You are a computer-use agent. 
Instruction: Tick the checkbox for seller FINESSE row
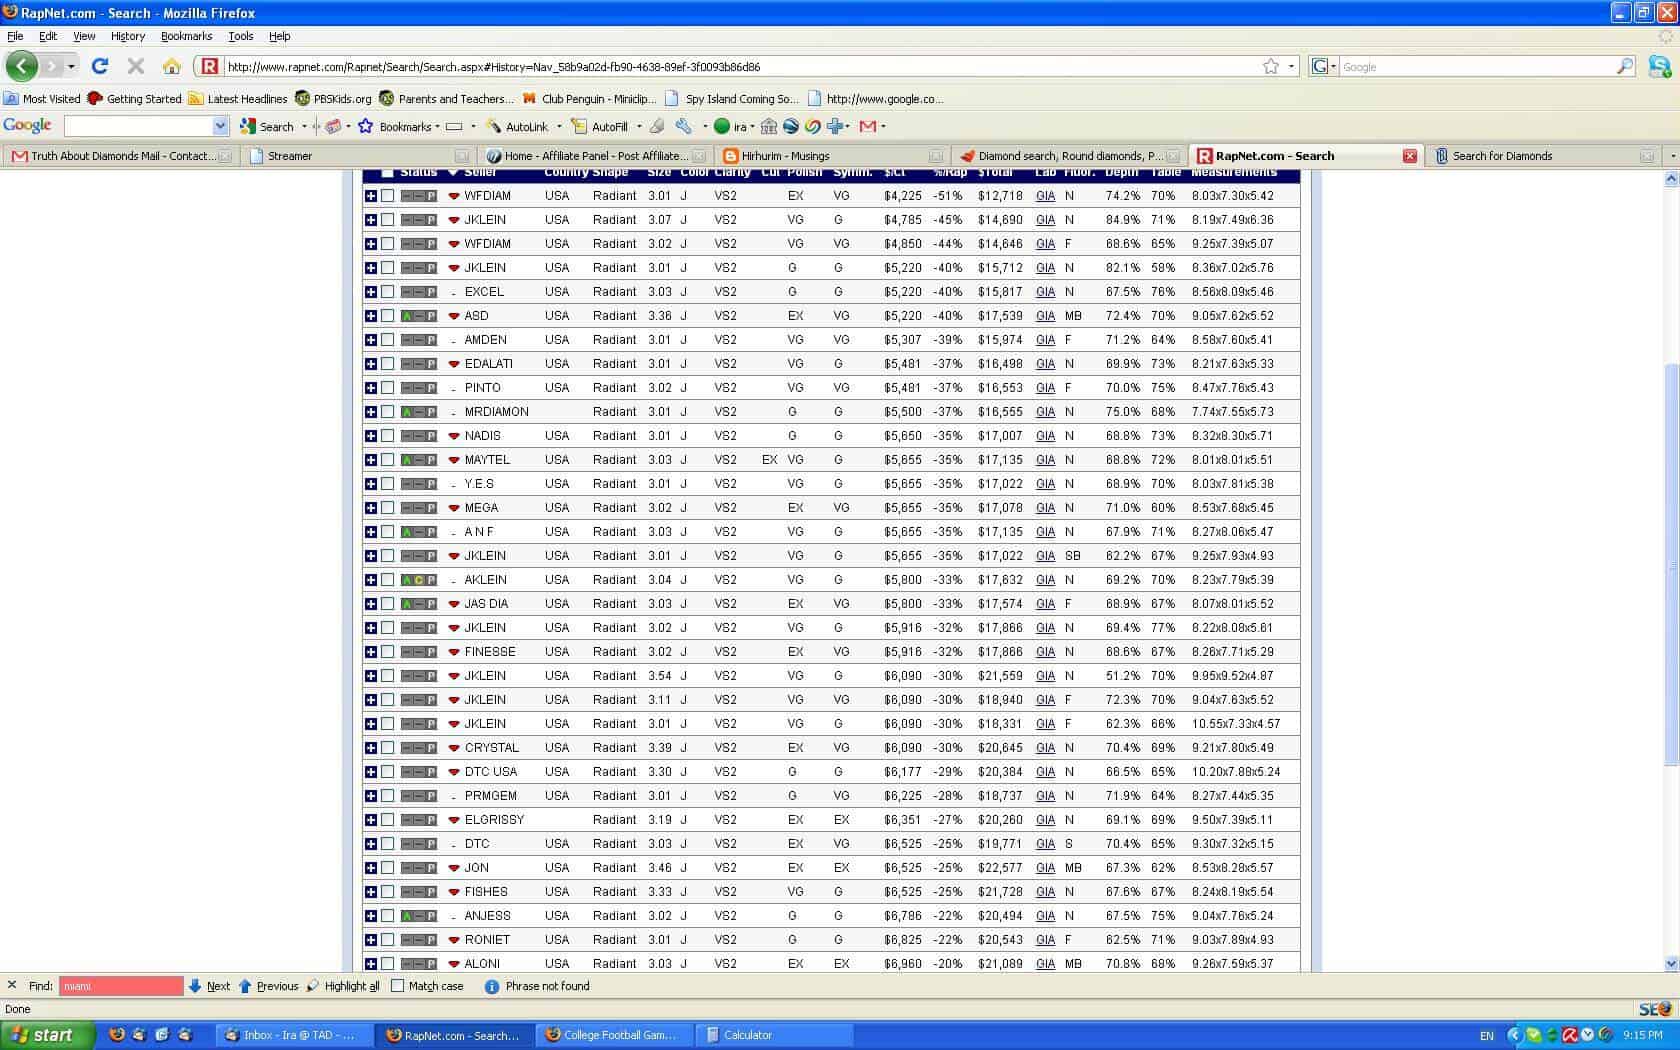(388, 652)
